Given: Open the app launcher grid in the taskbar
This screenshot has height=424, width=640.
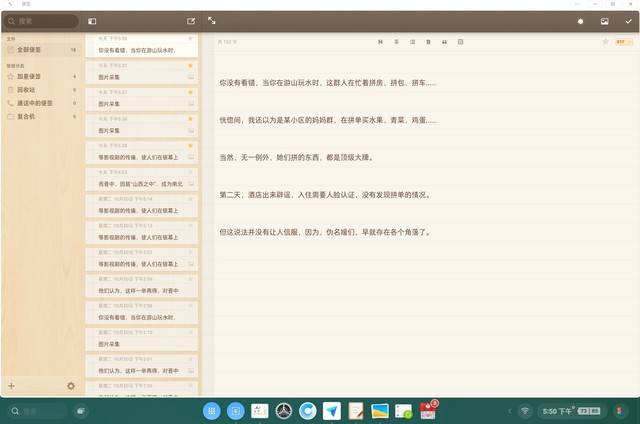Looking at the screenshot, I should 211,411.
